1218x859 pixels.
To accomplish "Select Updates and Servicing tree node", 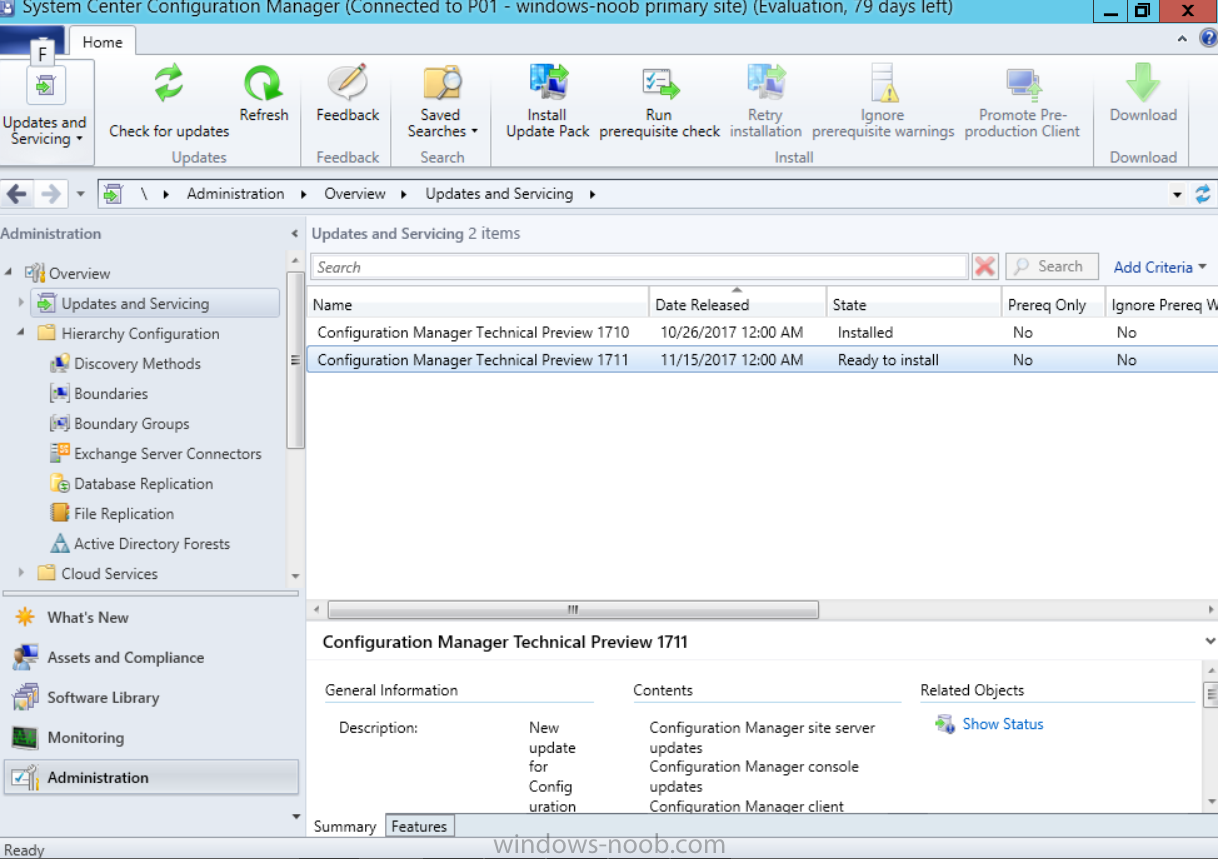I will (155, 303).
